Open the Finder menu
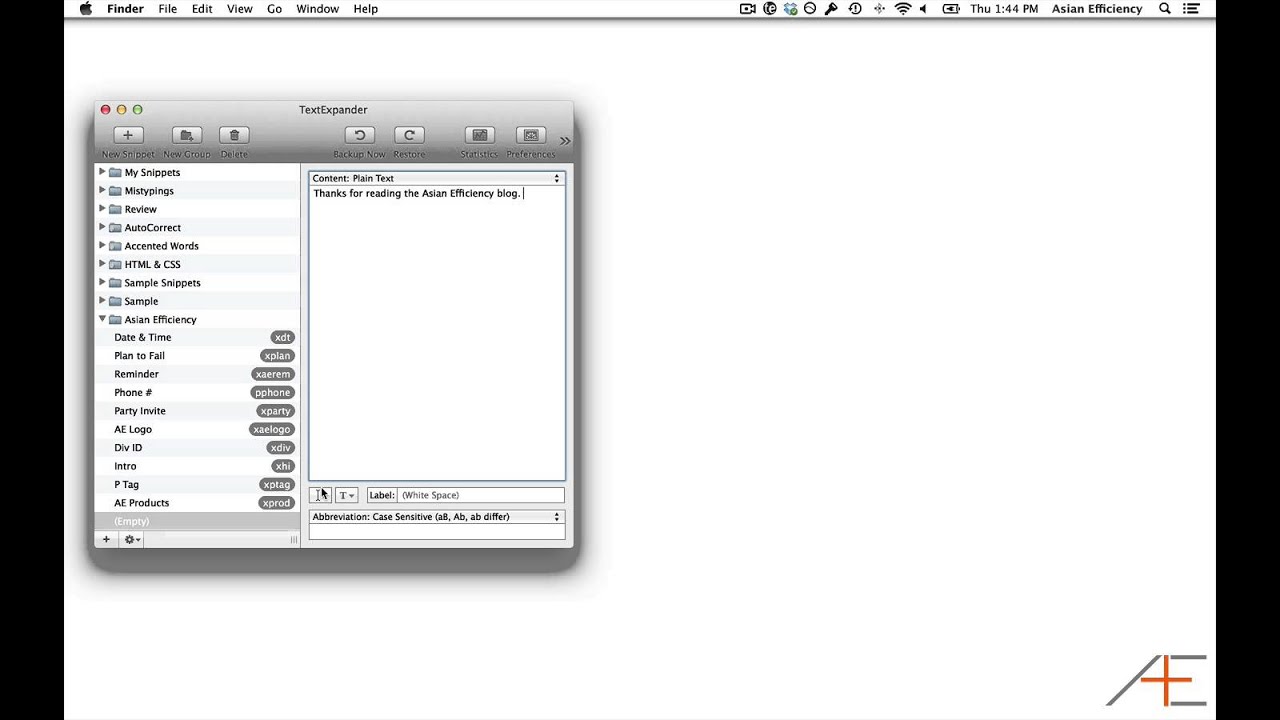 pos(125,9)
